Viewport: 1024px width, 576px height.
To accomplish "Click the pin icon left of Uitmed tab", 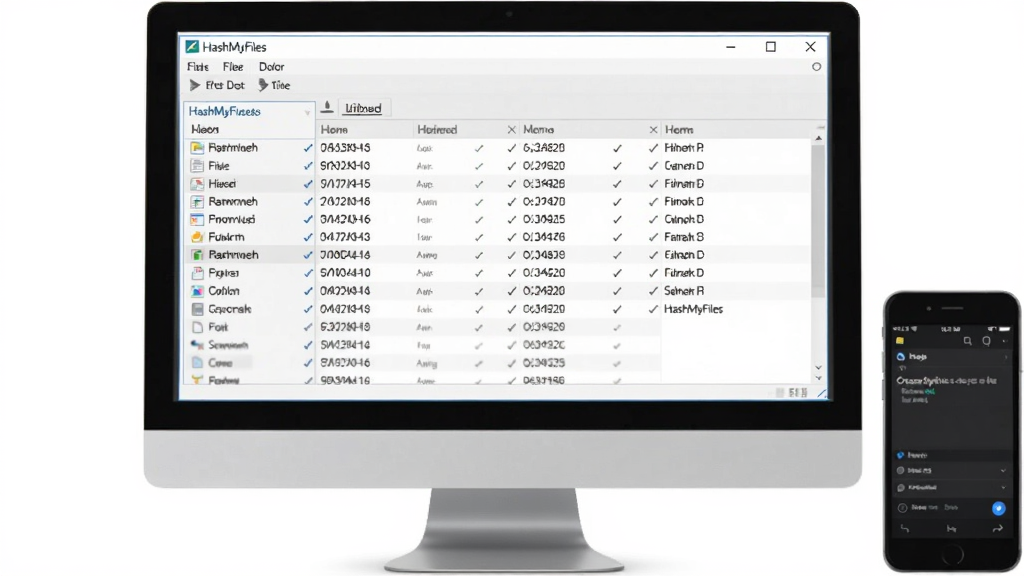I will (327, 107).
